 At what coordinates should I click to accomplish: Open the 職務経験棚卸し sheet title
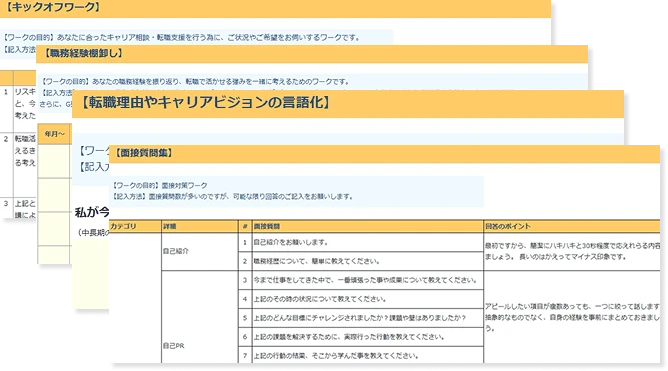pos(84,53)
